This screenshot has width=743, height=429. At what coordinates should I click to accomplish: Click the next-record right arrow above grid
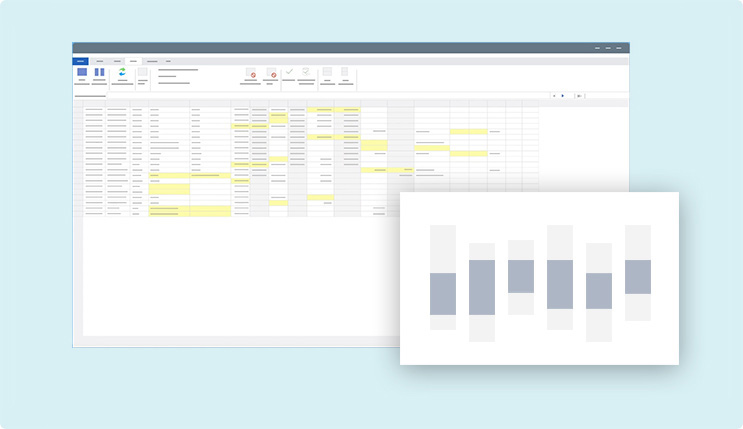(562, 96)
